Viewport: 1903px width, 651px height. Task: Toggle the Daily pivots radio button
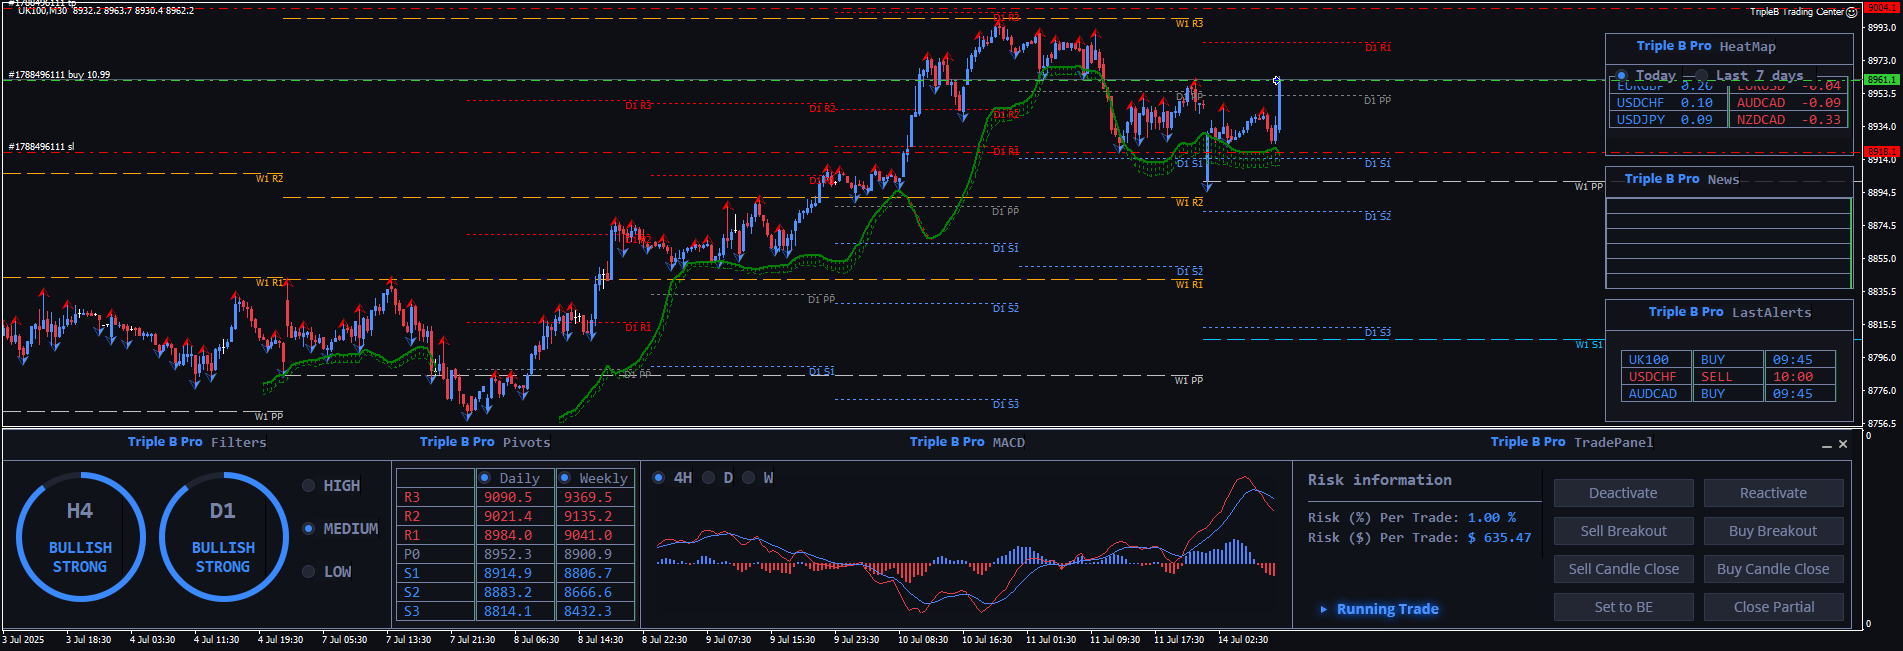click(x=485, y=478)
